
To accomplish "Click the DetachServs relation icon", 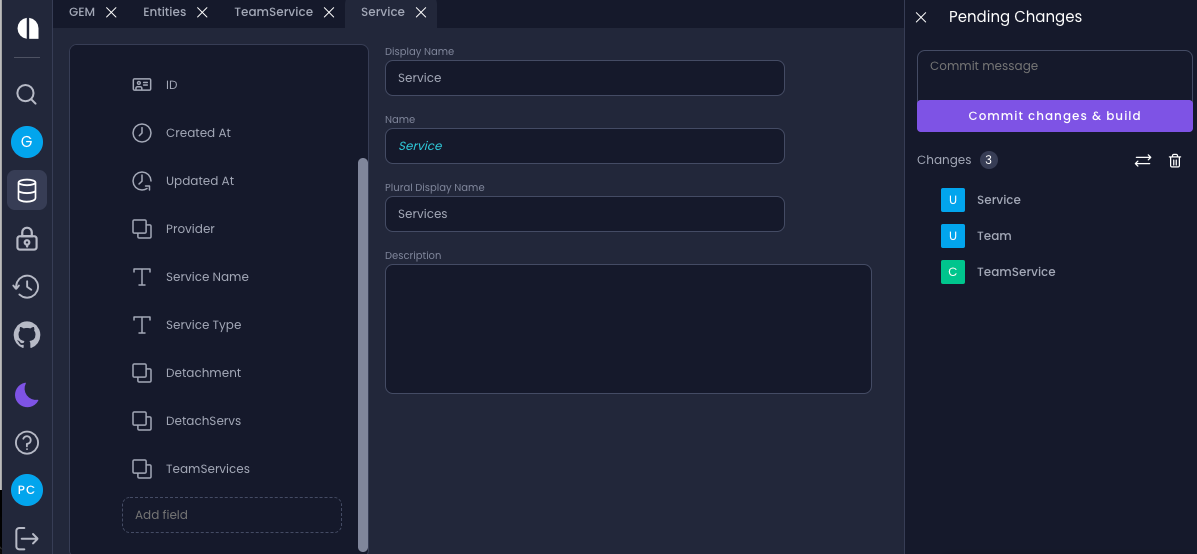I will [x=142, y=421].
